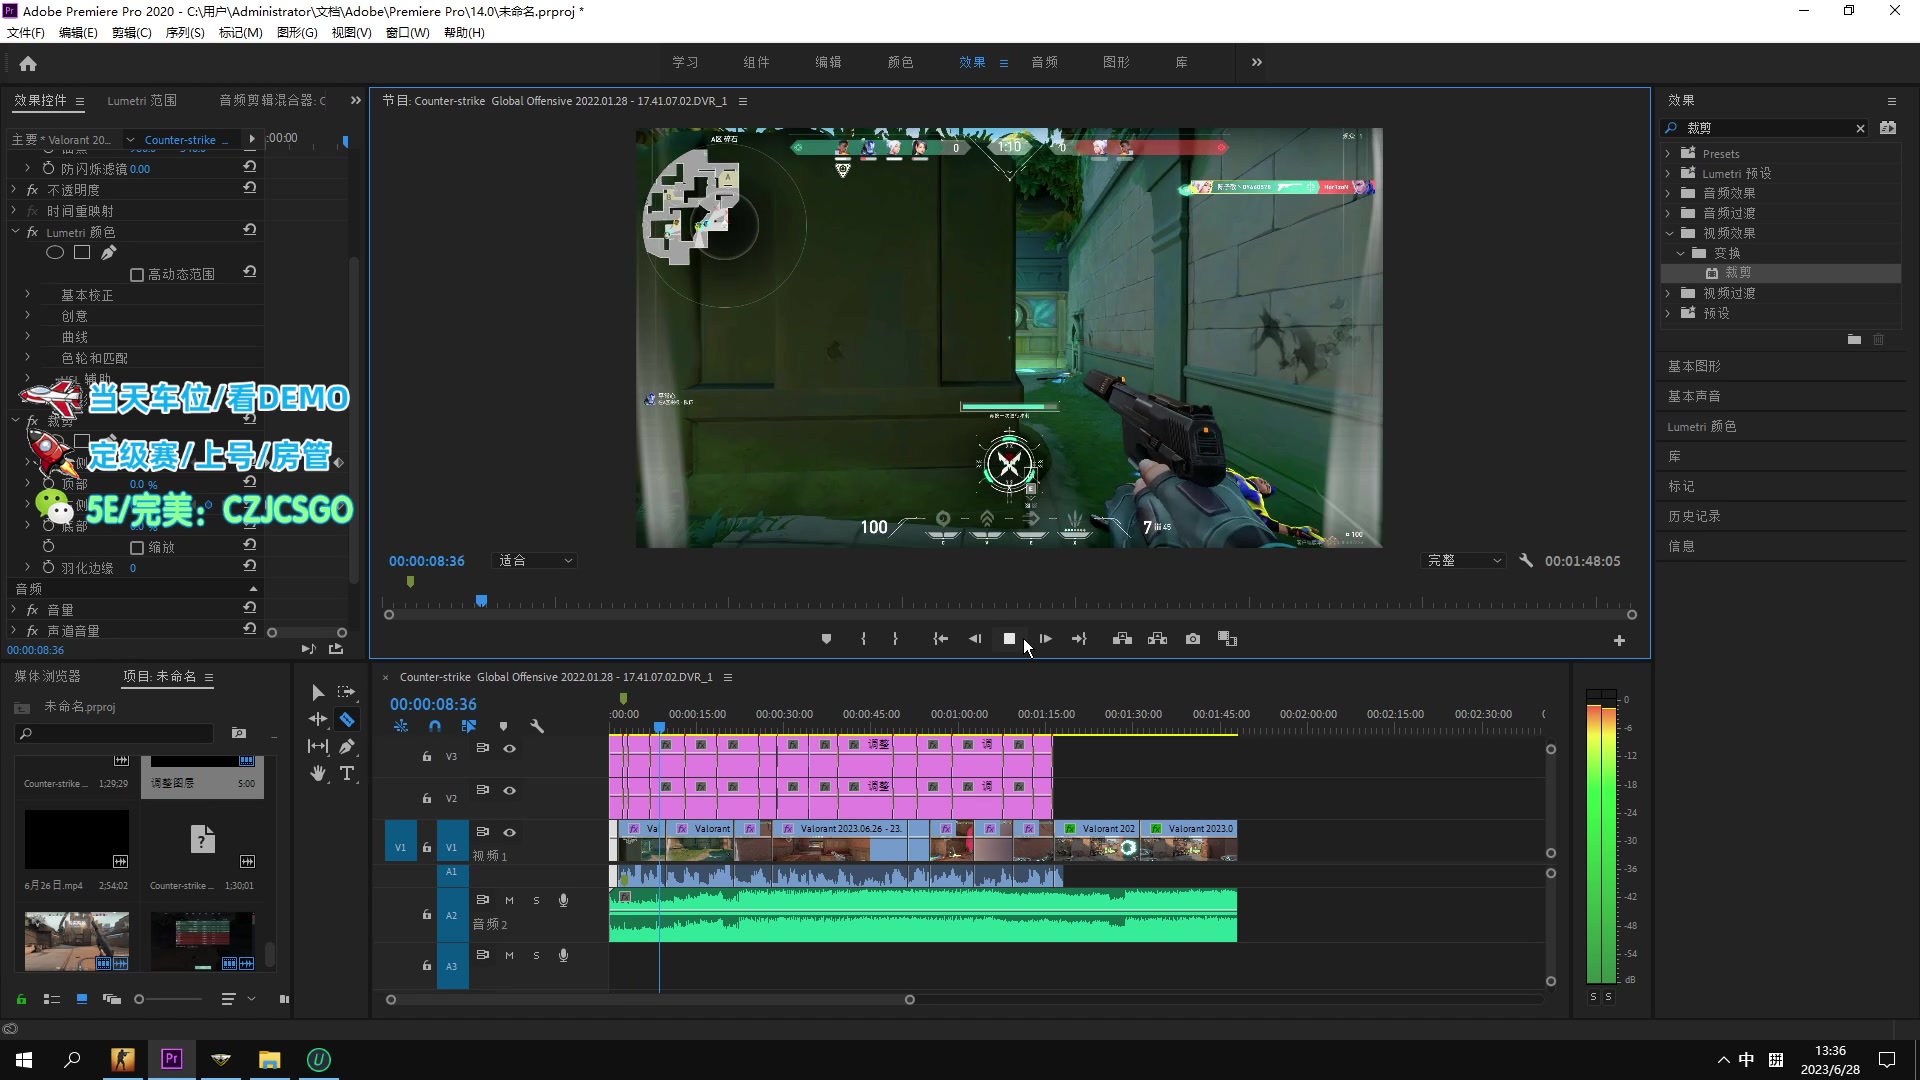Viewport: 1920px width, 1080px height.
Task: Switch to the 颜色 workspace tab
Action: (x=900, y=63)
